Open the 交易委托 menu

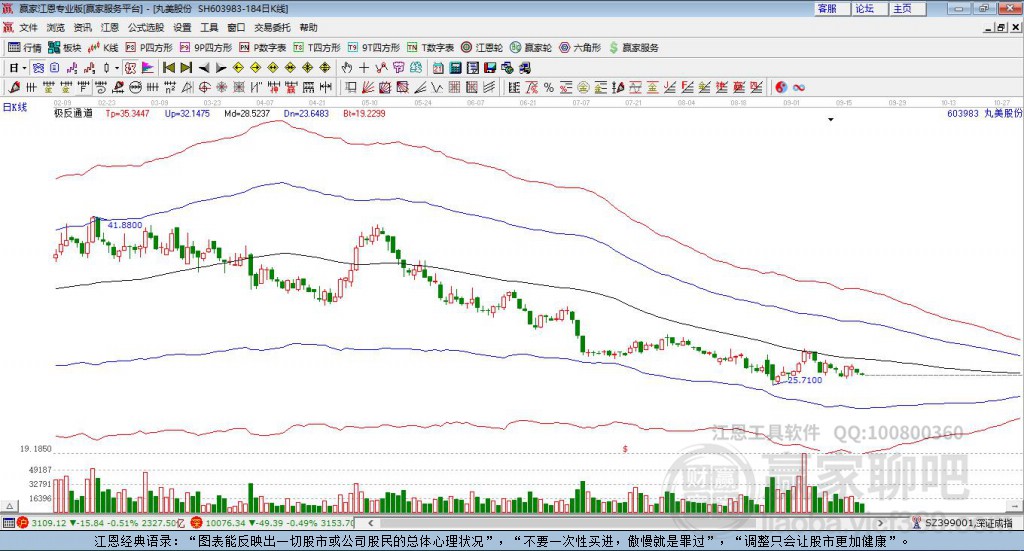tap(272, 27)
